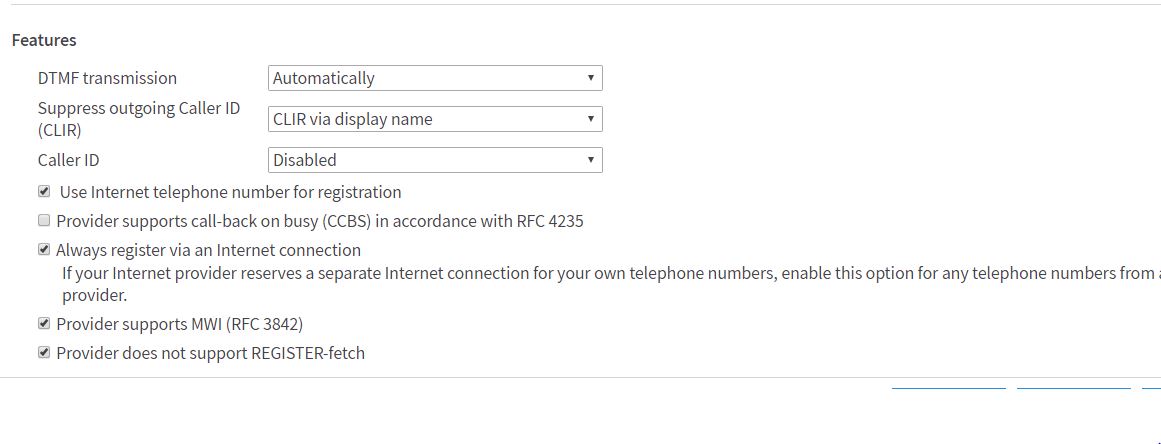Click the arrow on the Automatically dropdown
The image size is (1161, 444).
click(591, 78)
